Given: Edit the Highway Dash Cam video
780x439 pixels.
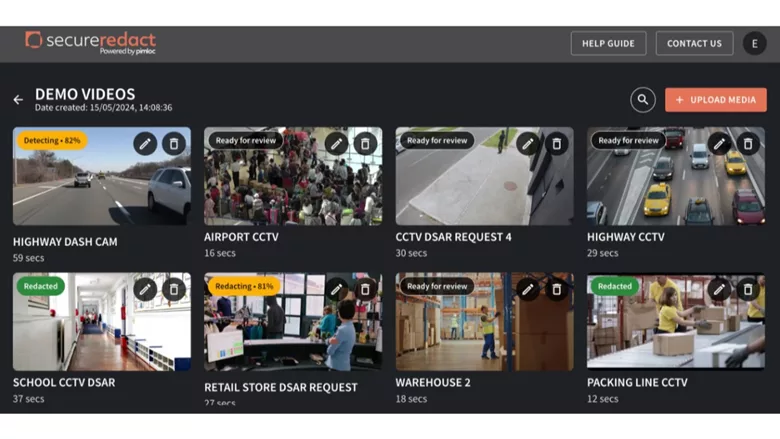Looking at the screenshot, I should tap(145, 144).
